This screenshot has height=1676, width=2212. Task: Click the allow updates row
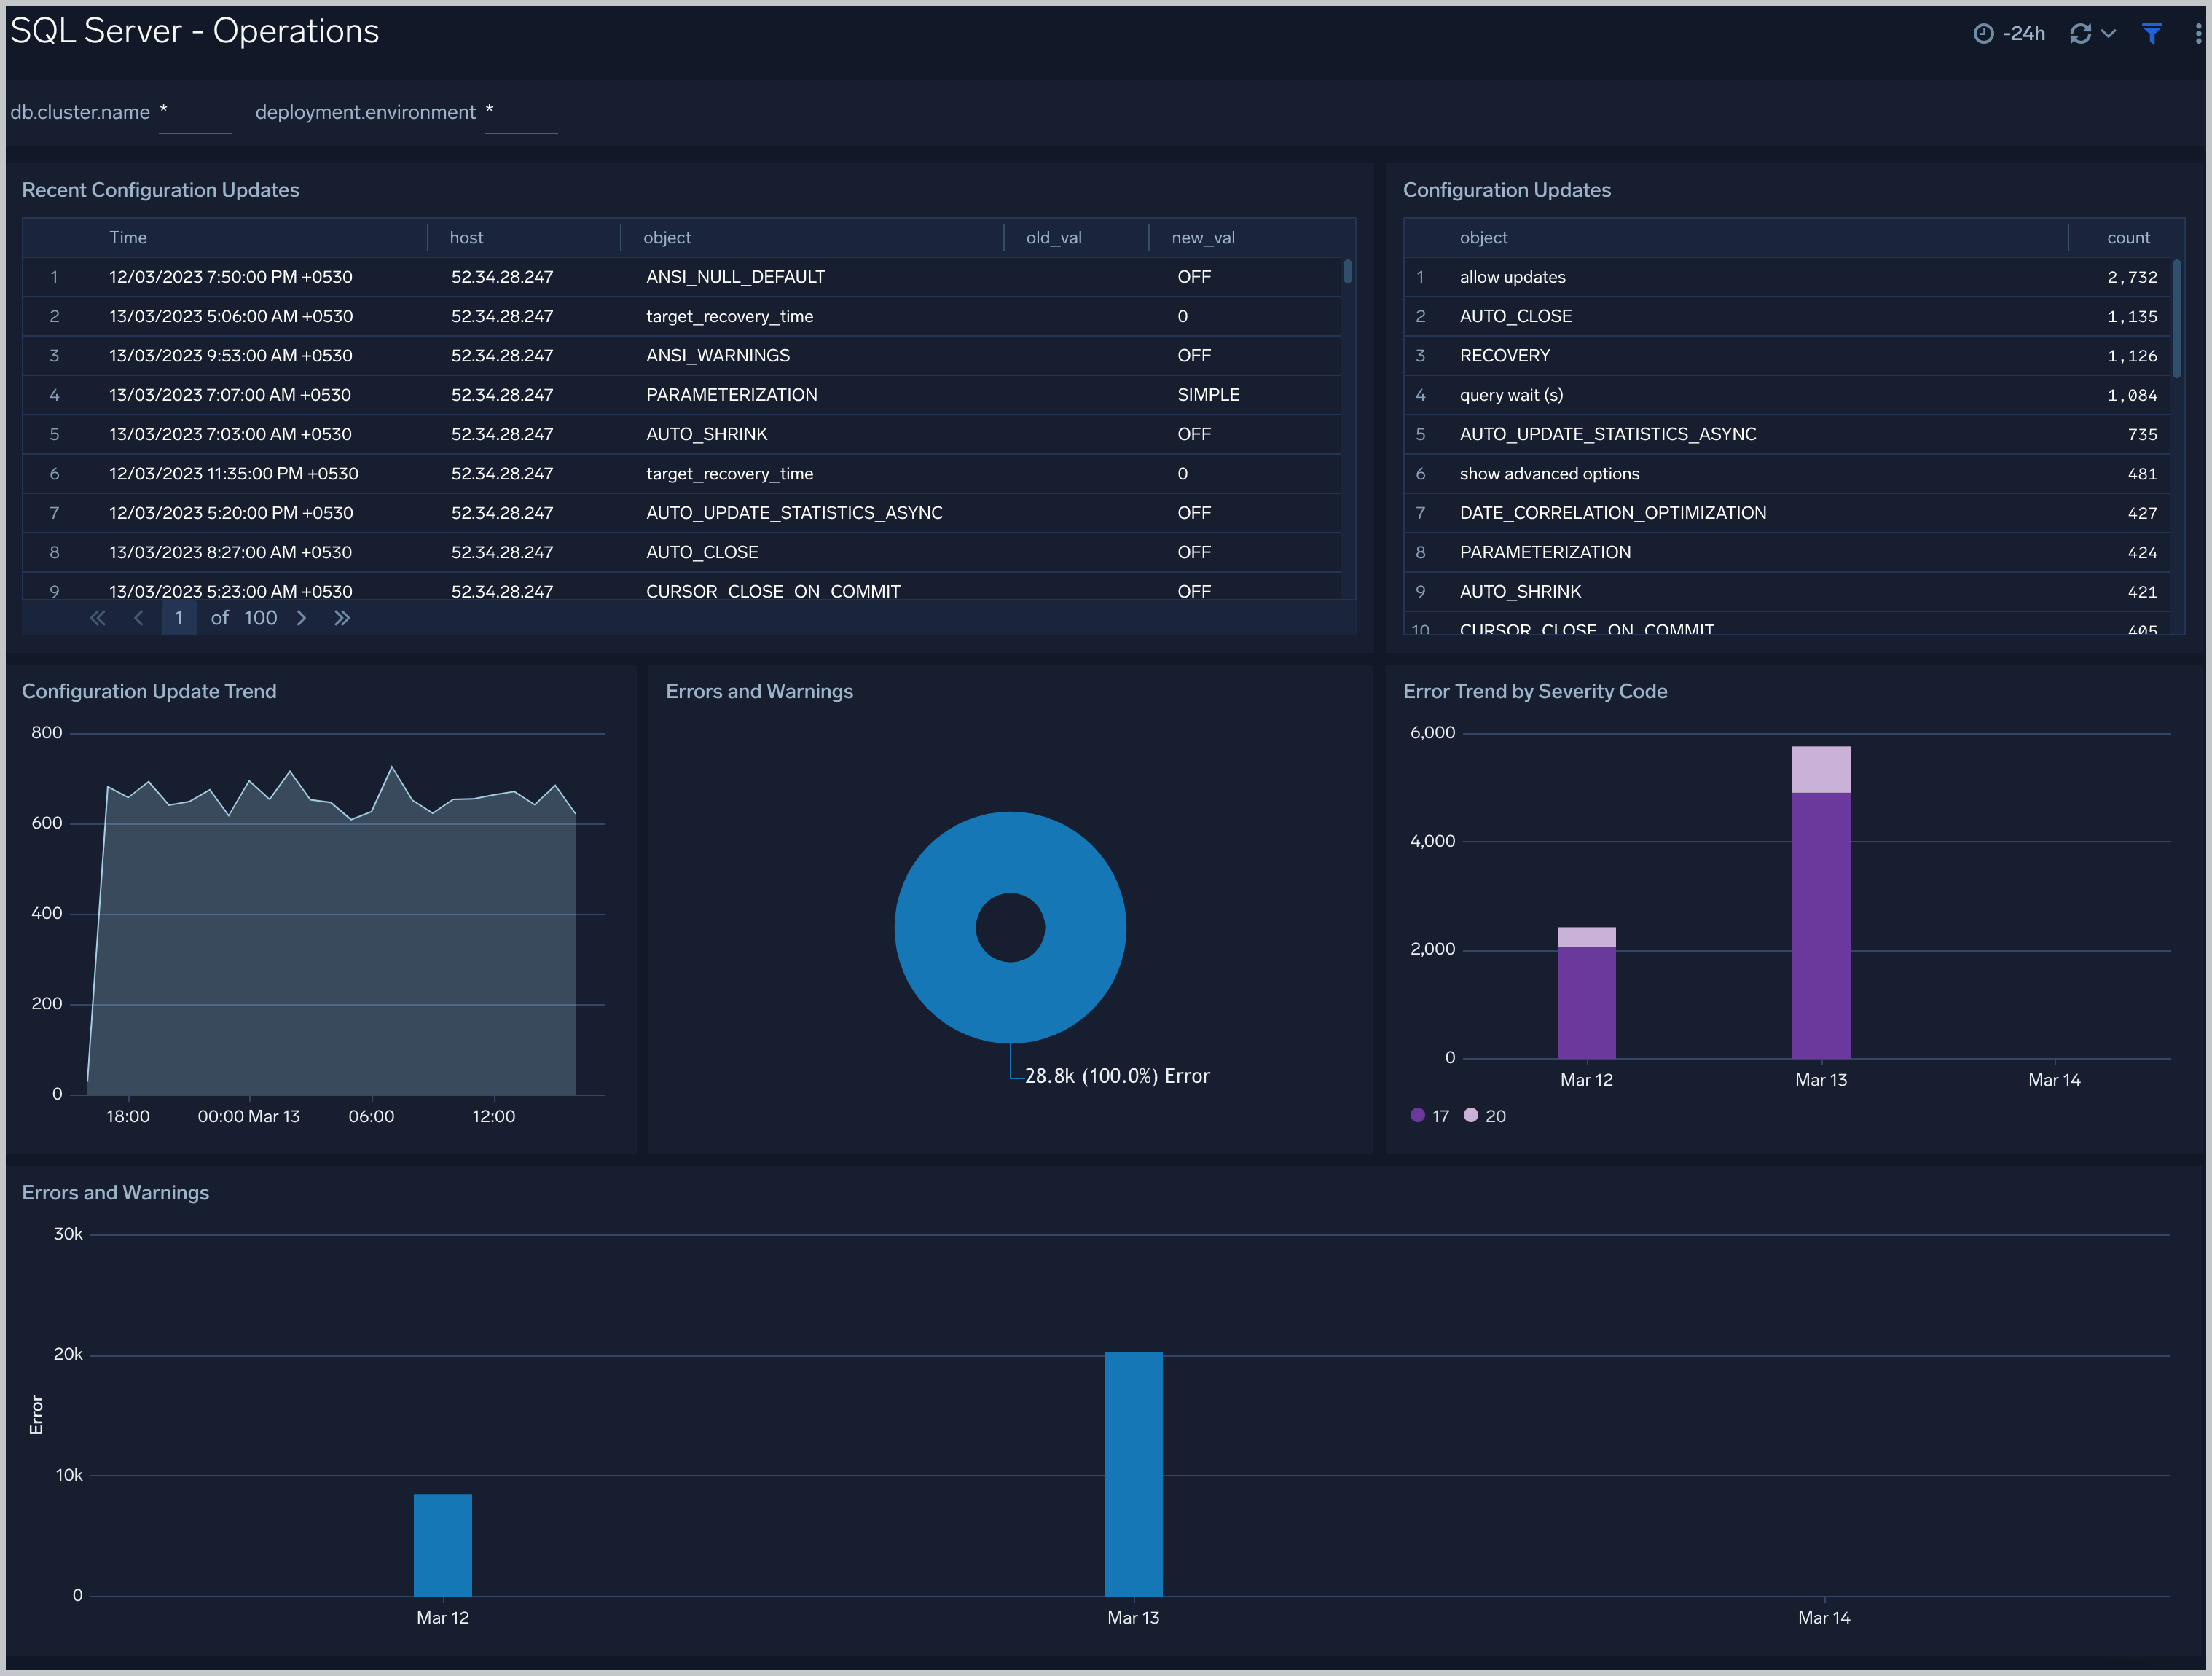[1789, 277]
